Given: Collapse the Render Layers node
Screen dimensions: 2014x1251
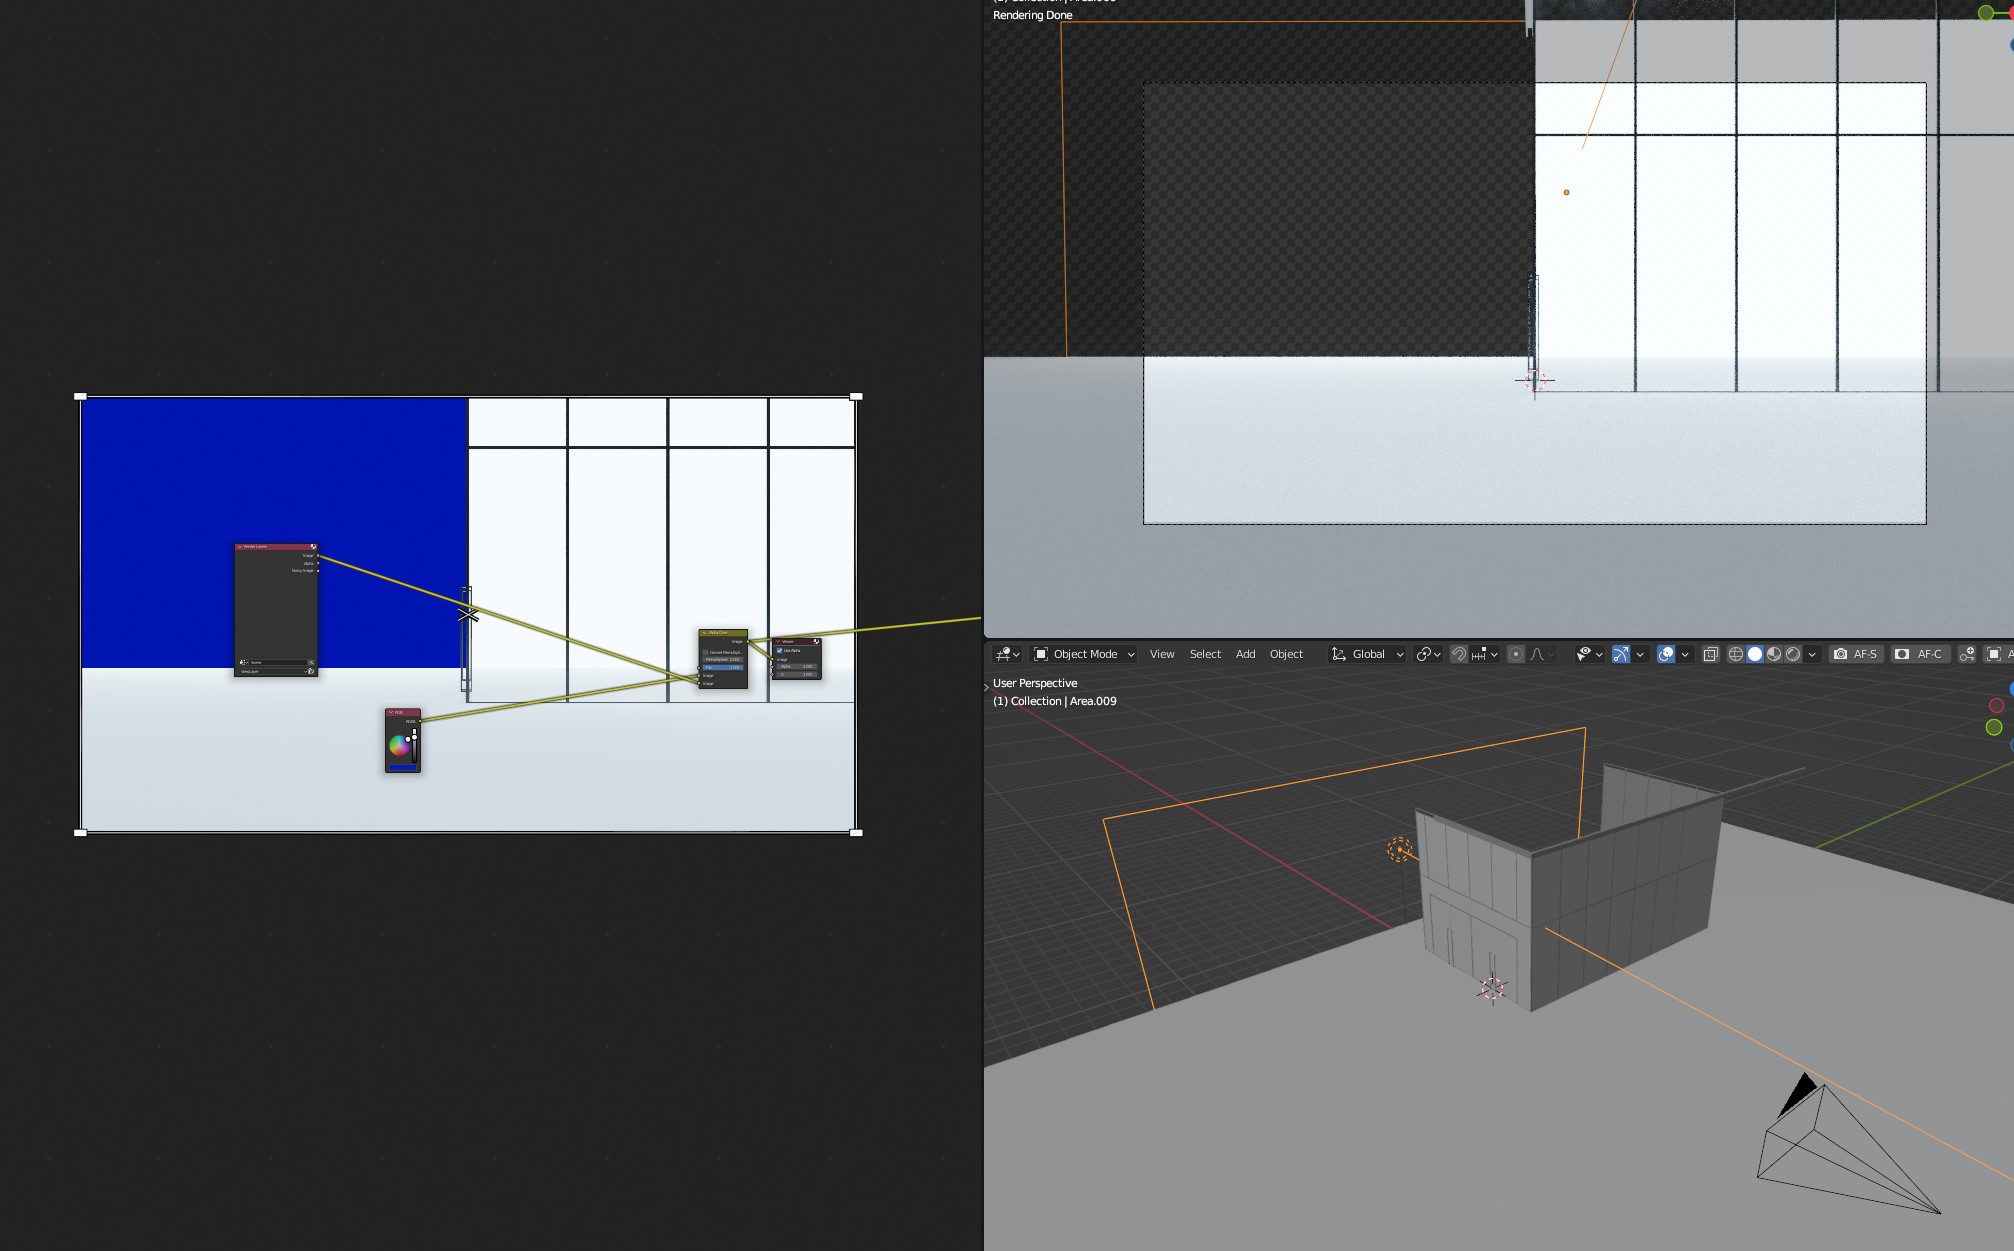Looking at the screenshot, I should coord(240,547).
